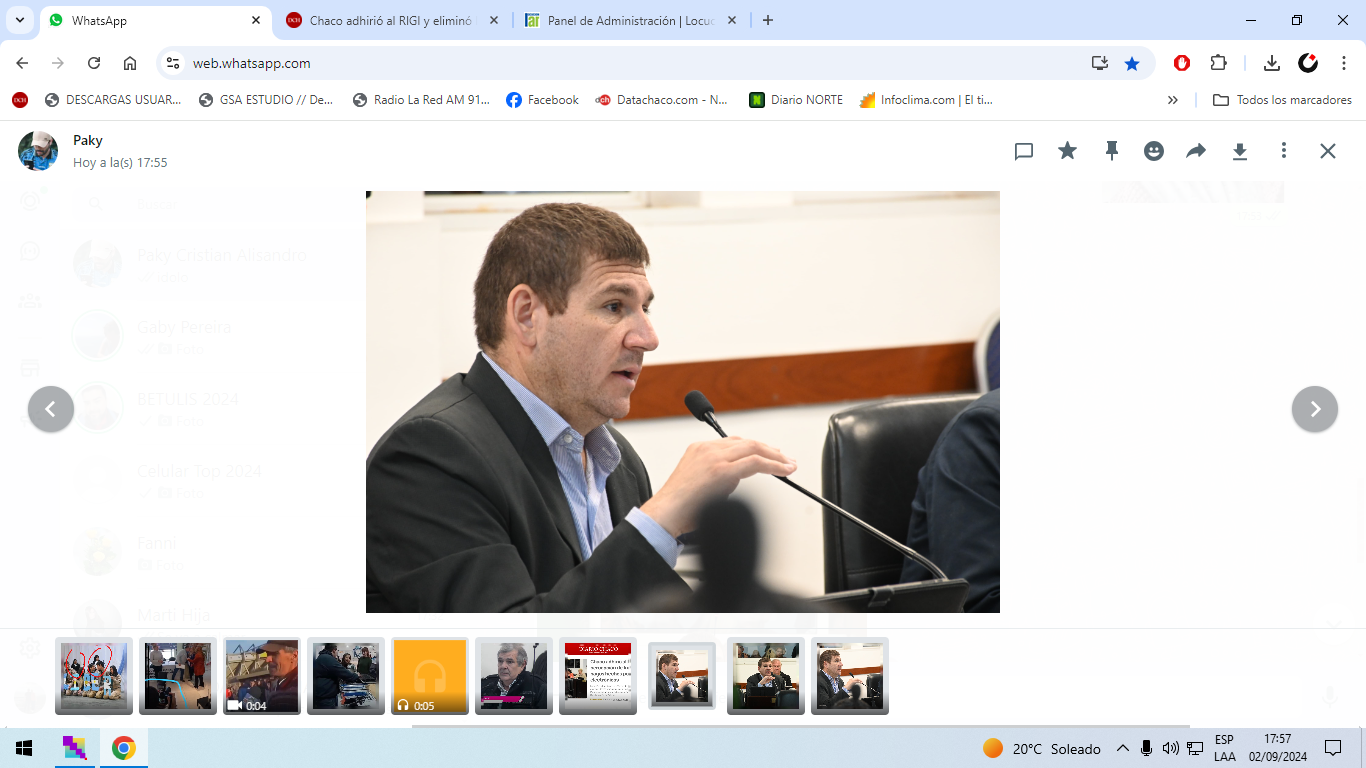Open the GSA ESTUDIO bookmark
The image size is (1366, 768).
266,100
